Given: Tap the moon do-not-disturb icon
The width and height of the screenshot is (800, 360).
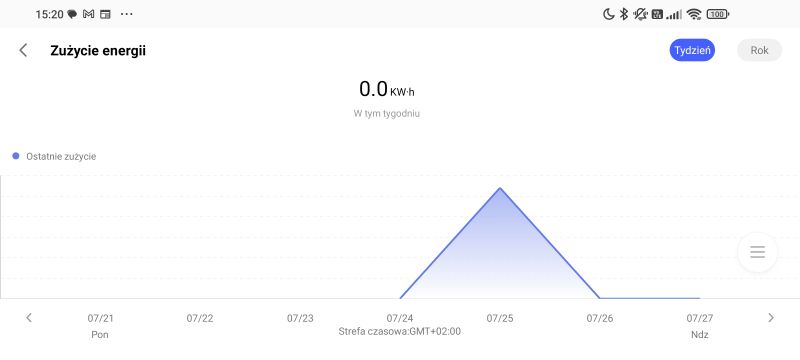Looking at the screenshot, I should (608, 14).
